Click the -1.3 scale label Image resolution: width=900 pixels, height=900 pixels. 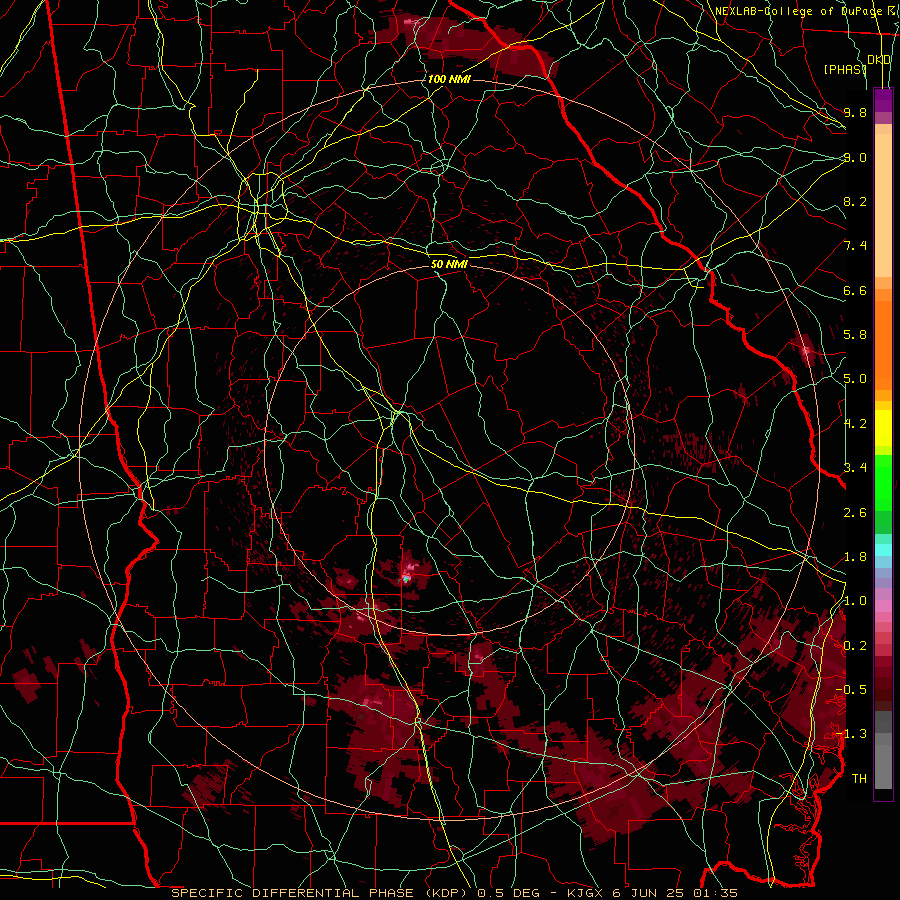click(x=852, y=734)
